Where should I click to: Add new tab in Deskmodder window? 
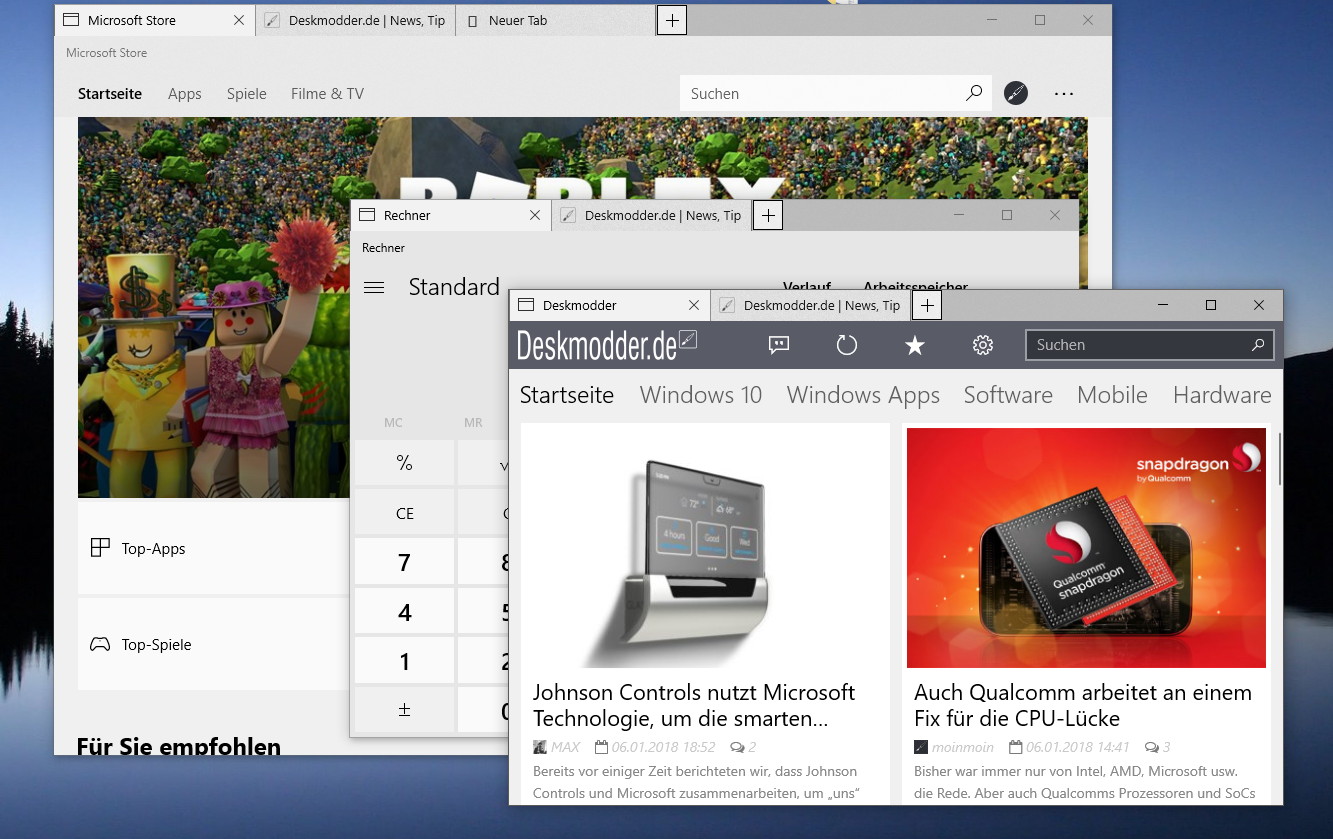point(927,305)
